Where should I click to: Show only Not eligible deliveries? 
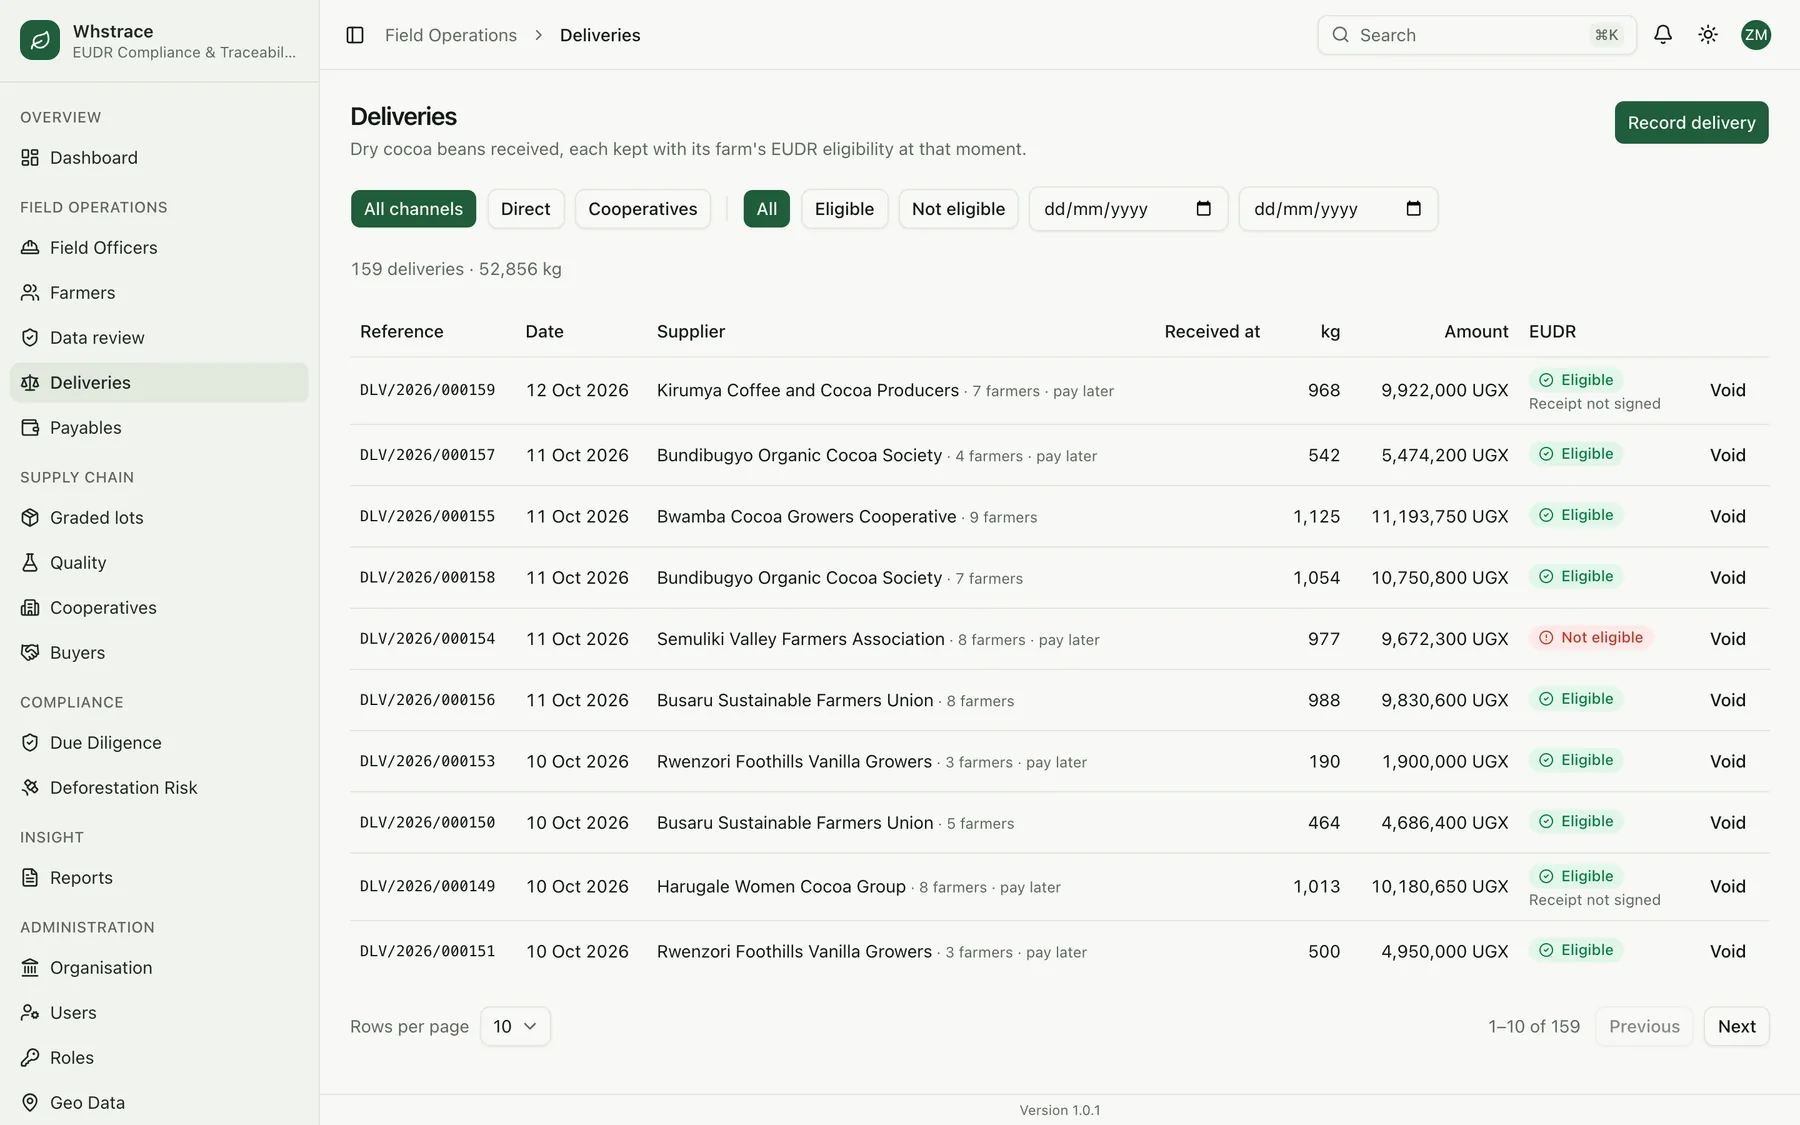tap(958, 209)
